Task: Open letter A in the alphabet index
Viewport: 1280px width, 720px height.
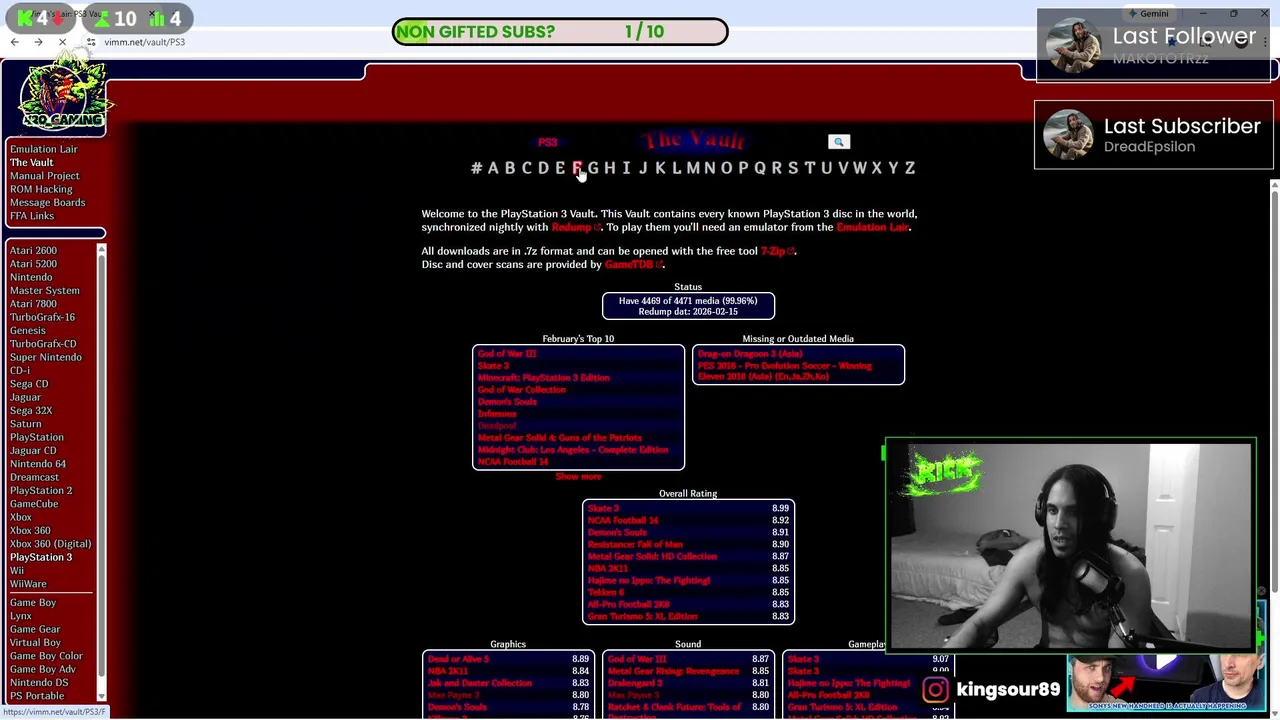Action: [493, 168]
